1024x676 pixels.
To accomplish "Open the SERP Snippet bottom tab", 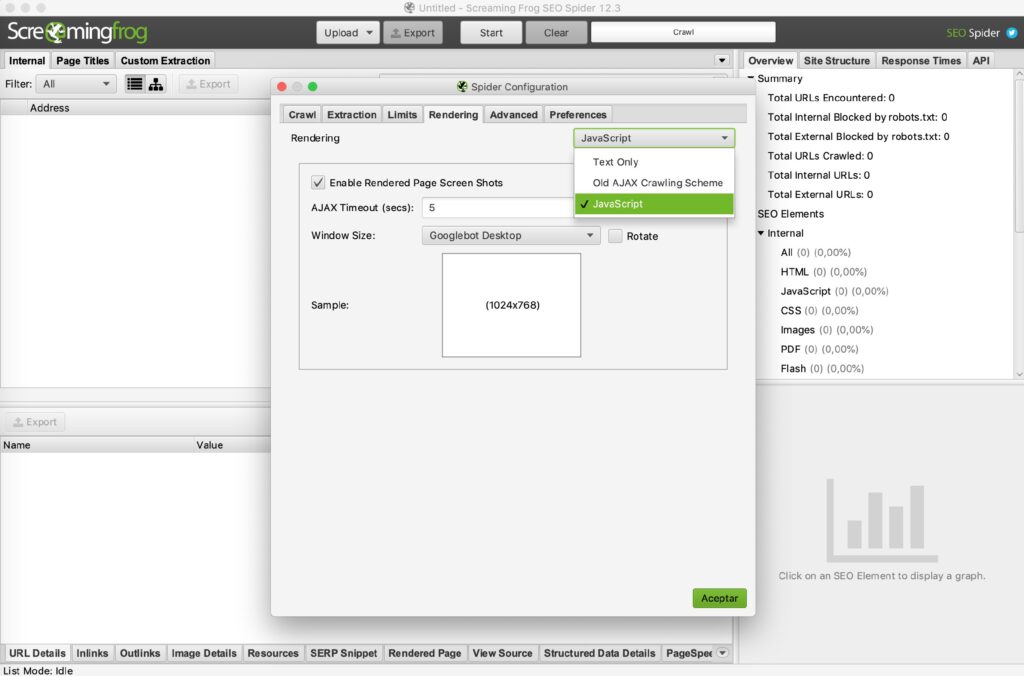I will coord(344,652).
